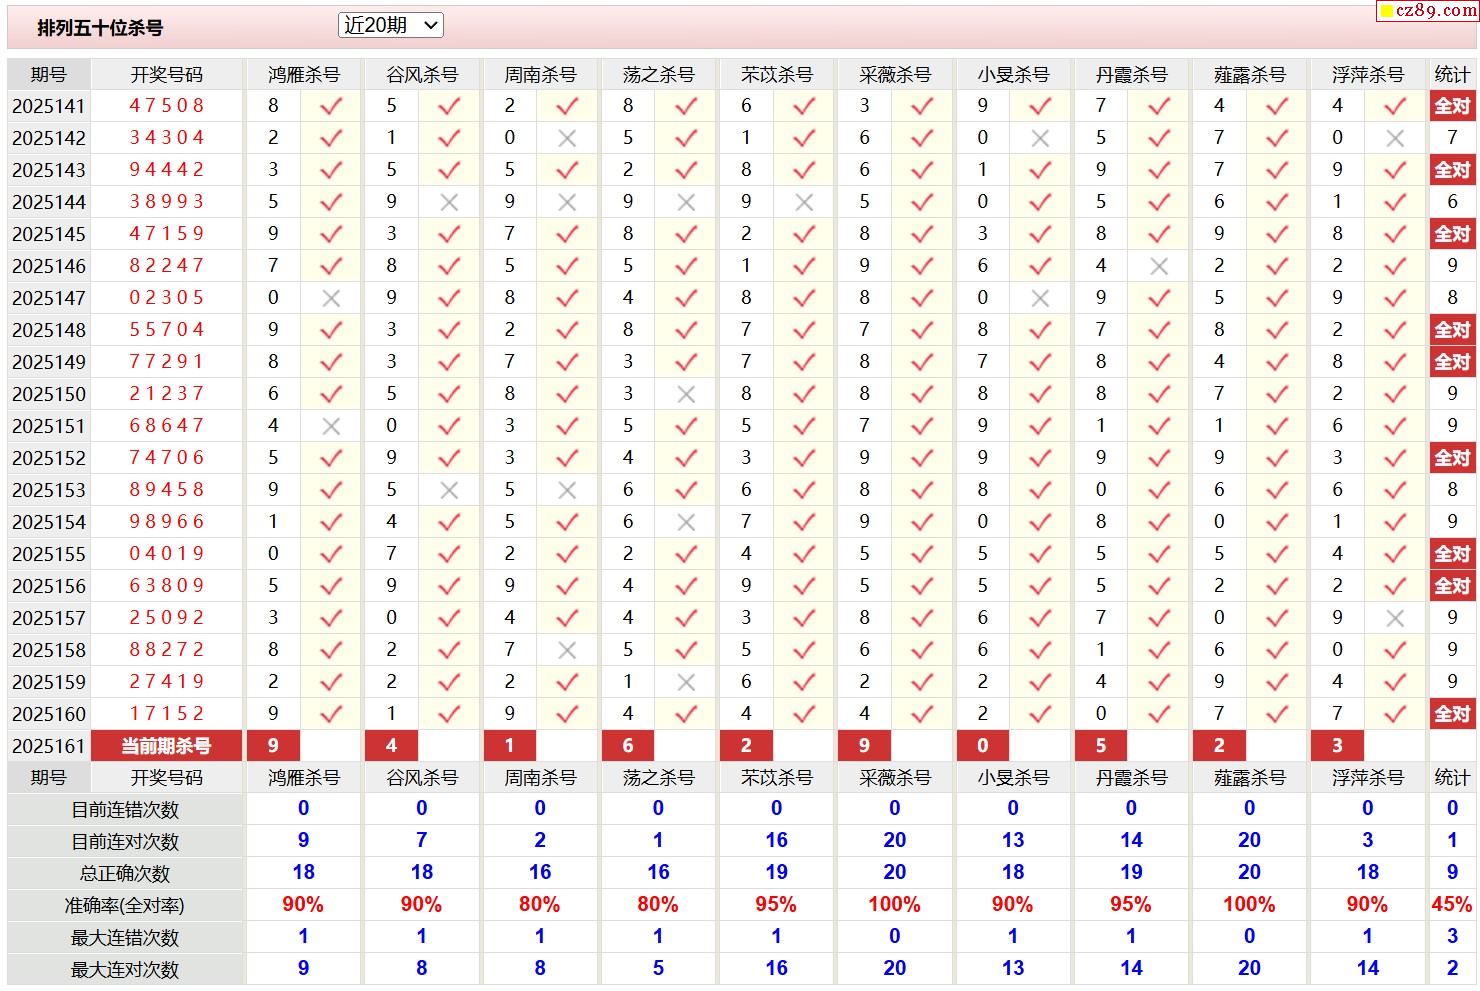The width and height of the screenshot is (1480, 991).
Task: Click the cross icon for 周南 in row 2025142
Action: pos(567,138)
